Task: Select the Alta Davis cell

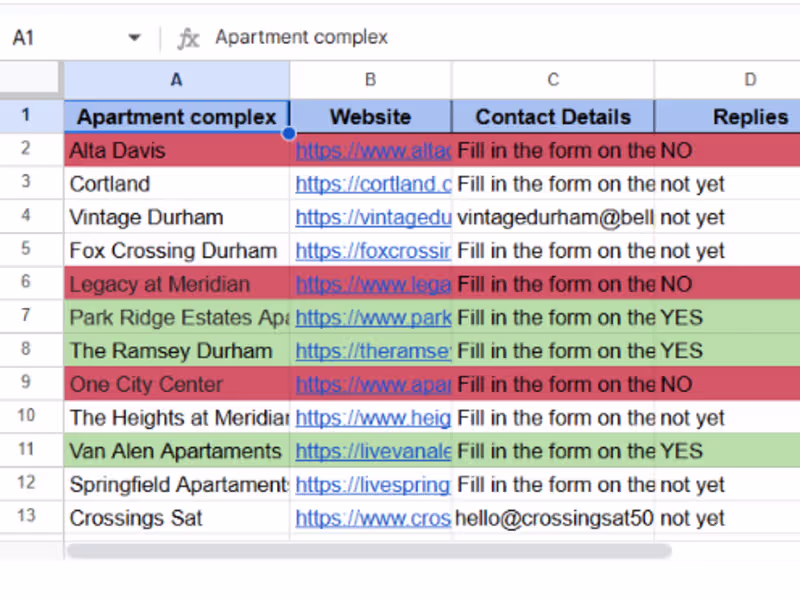Action: (177, 150)
